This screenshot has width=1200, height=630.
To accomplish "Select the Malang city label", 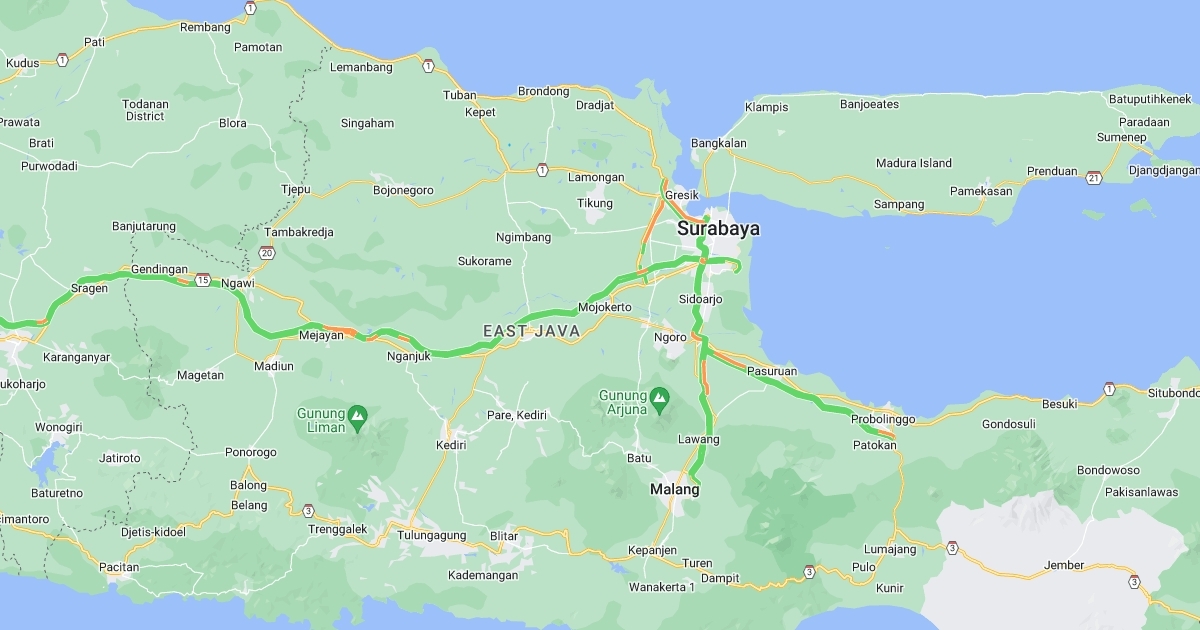I will tap(675, 490).
